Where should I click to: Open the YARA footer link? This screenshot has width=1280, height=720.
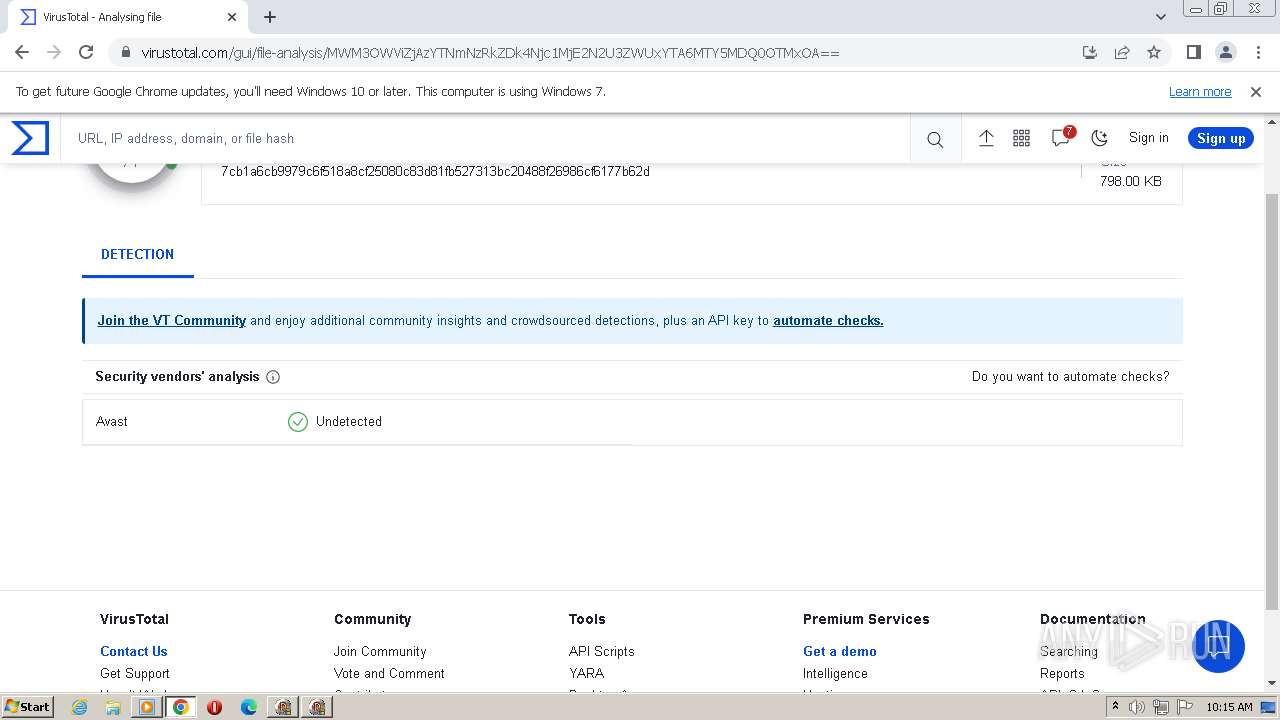pyautogui.click(x=586, y=673)
